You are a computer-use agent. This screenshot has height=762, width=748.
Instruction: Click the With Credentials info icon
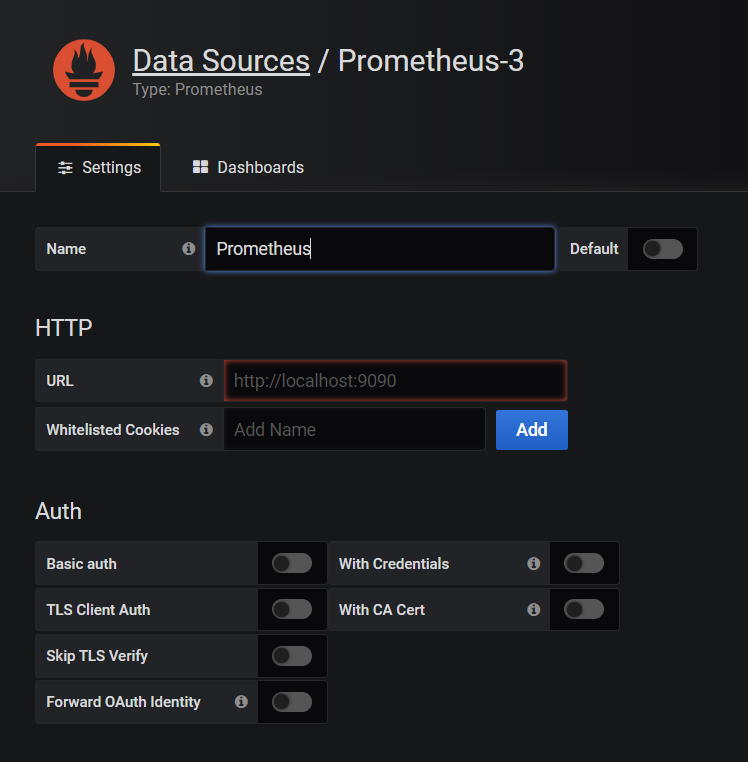pyautogui.click(x=534, y=563)
